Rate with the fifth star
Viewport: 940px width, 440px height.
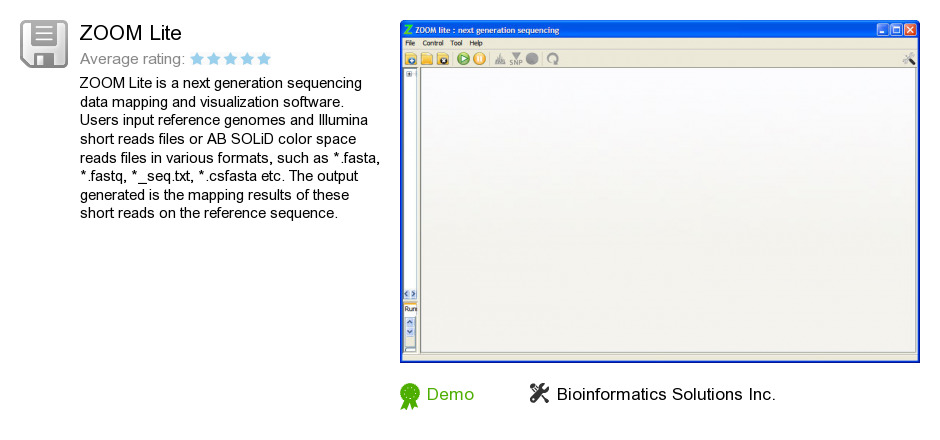264,59
